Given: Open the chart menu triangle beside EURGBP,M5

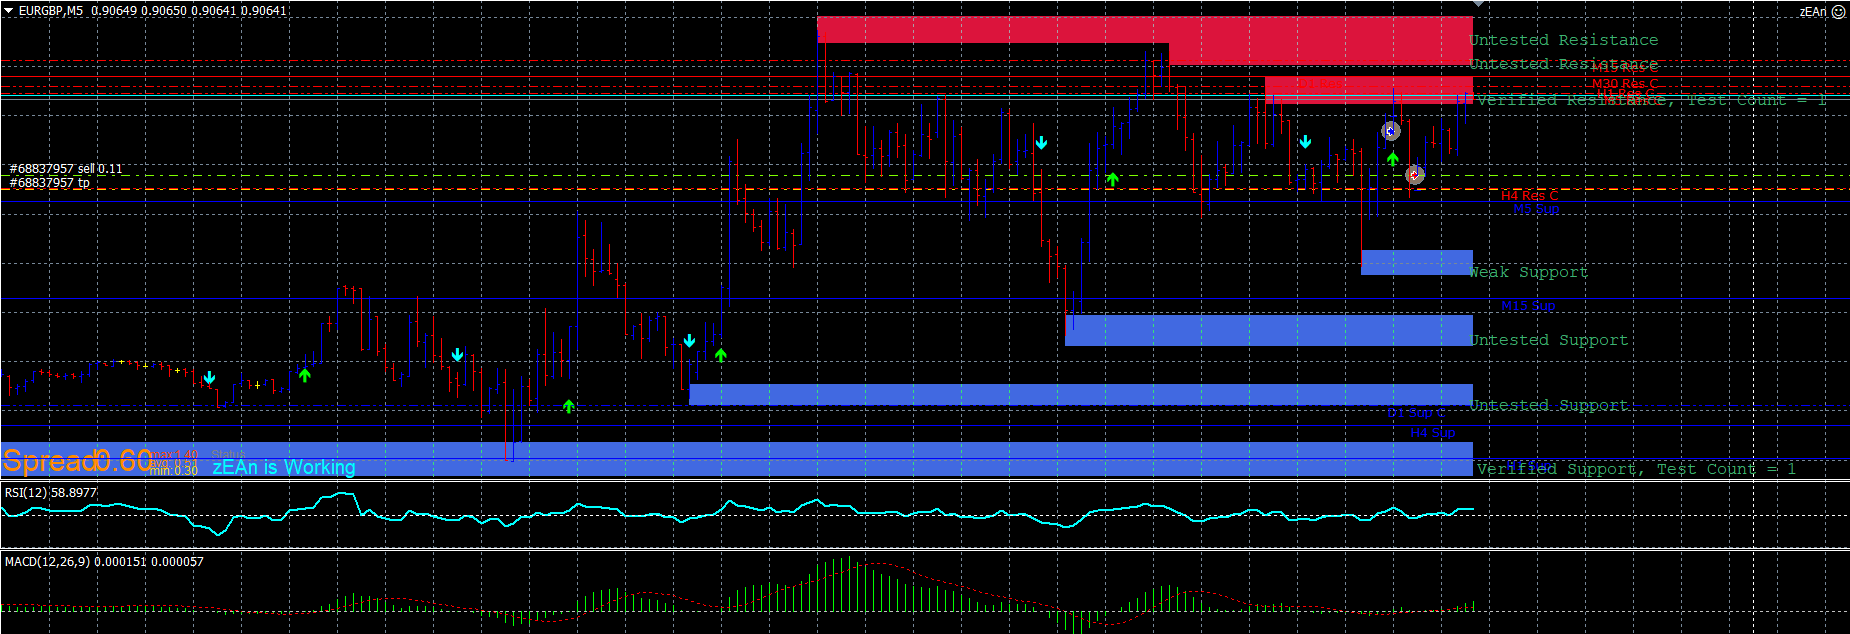Looking at the screenshot, I should click(9, 11).
